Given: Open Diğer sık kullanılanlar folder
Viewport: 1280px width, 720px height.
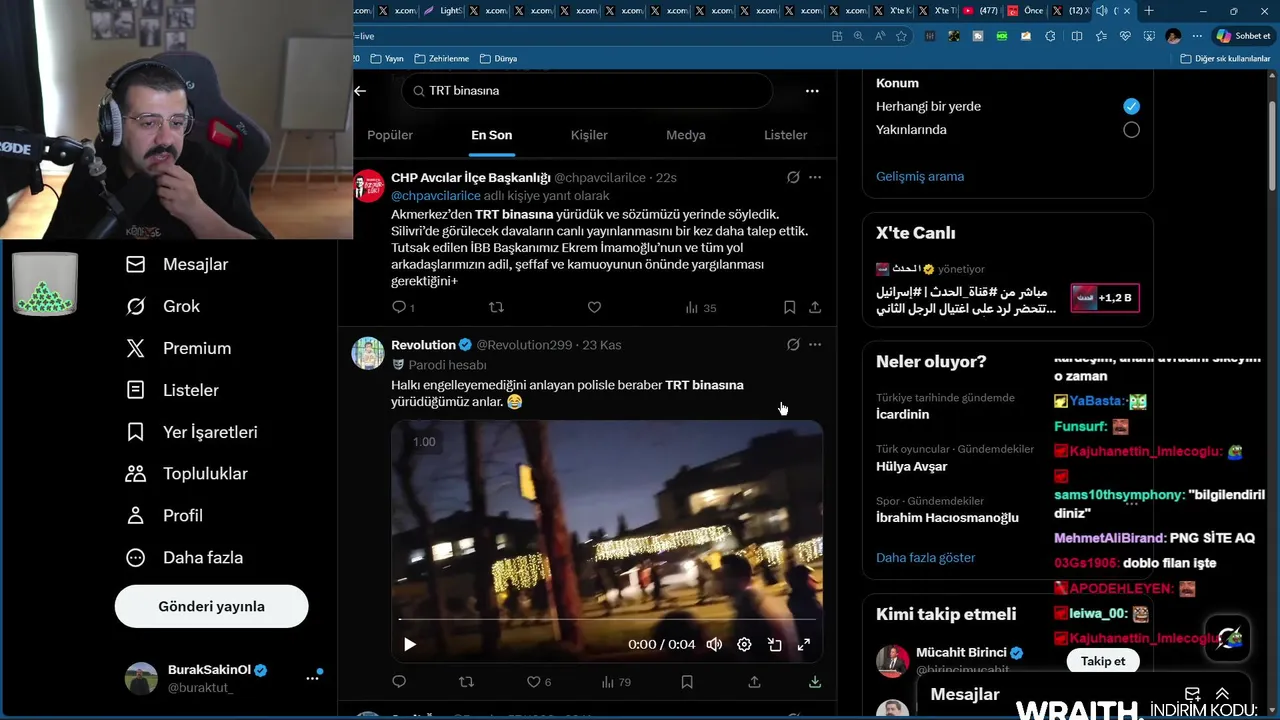Looking at the screenshot, I should [1225, 59].
